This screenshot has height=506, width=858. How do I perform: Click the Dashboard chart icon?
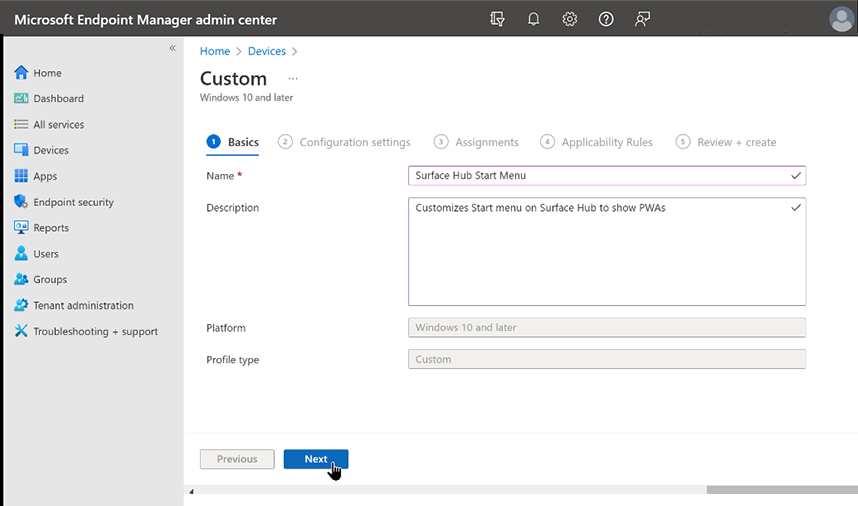pos(21,98)
